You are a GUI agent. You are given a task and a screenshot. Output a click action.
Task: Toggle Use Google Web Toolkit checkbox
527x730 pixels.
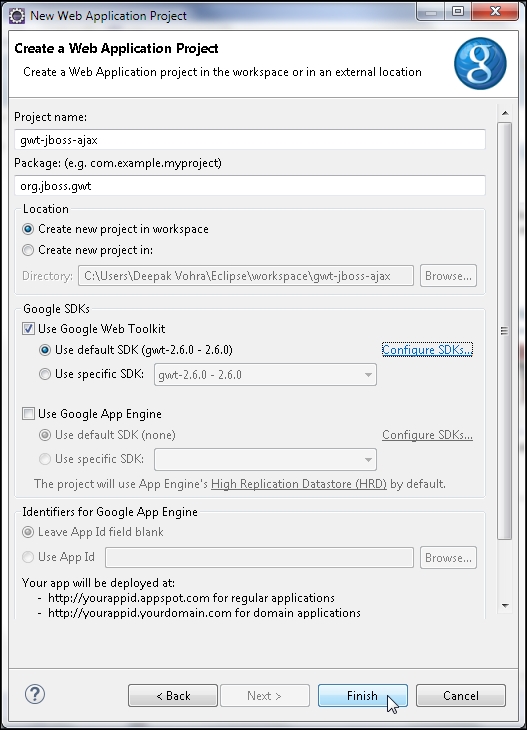tap(28, 329)
